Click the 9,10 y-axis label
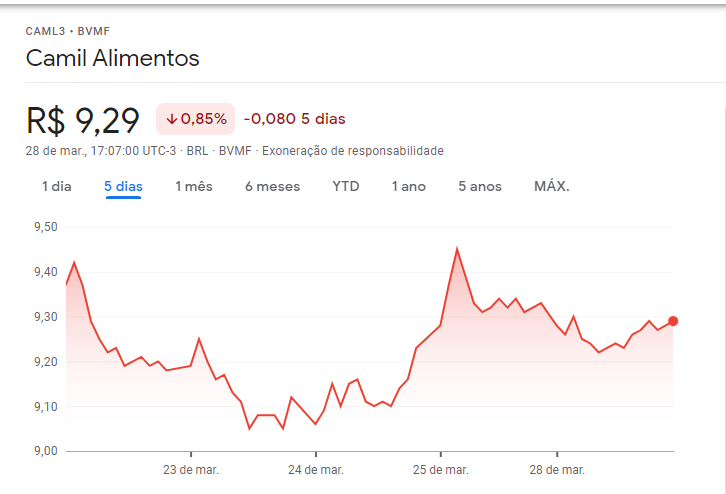The height and width of the screenshot is (494, 726). pos(46,406)
